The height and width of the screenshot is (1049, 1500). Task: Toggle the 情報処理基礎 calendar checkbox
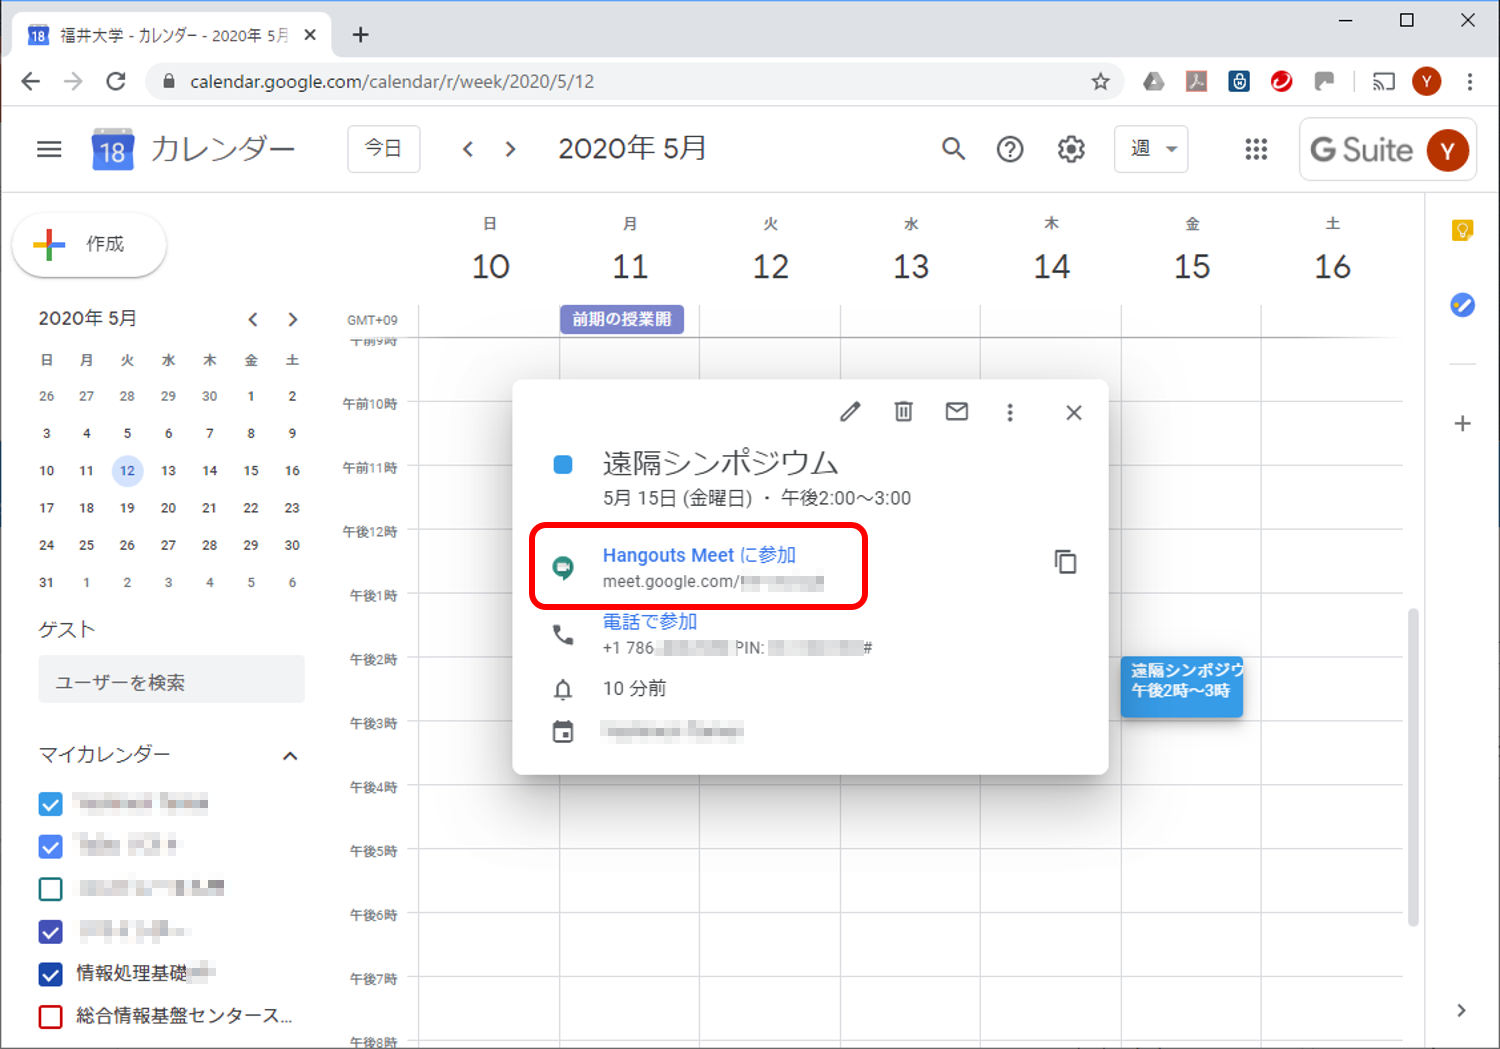tap(50, 974)
